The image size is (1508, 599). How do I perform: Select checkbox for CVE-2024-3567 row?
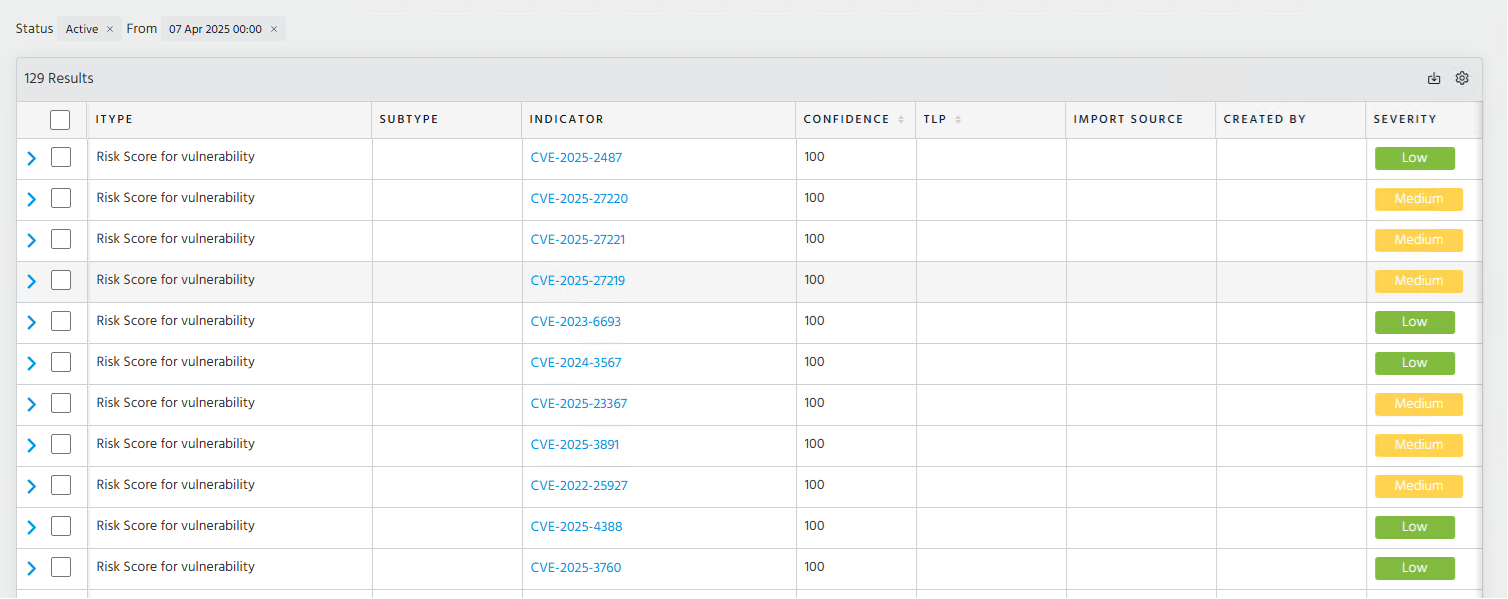61,362
